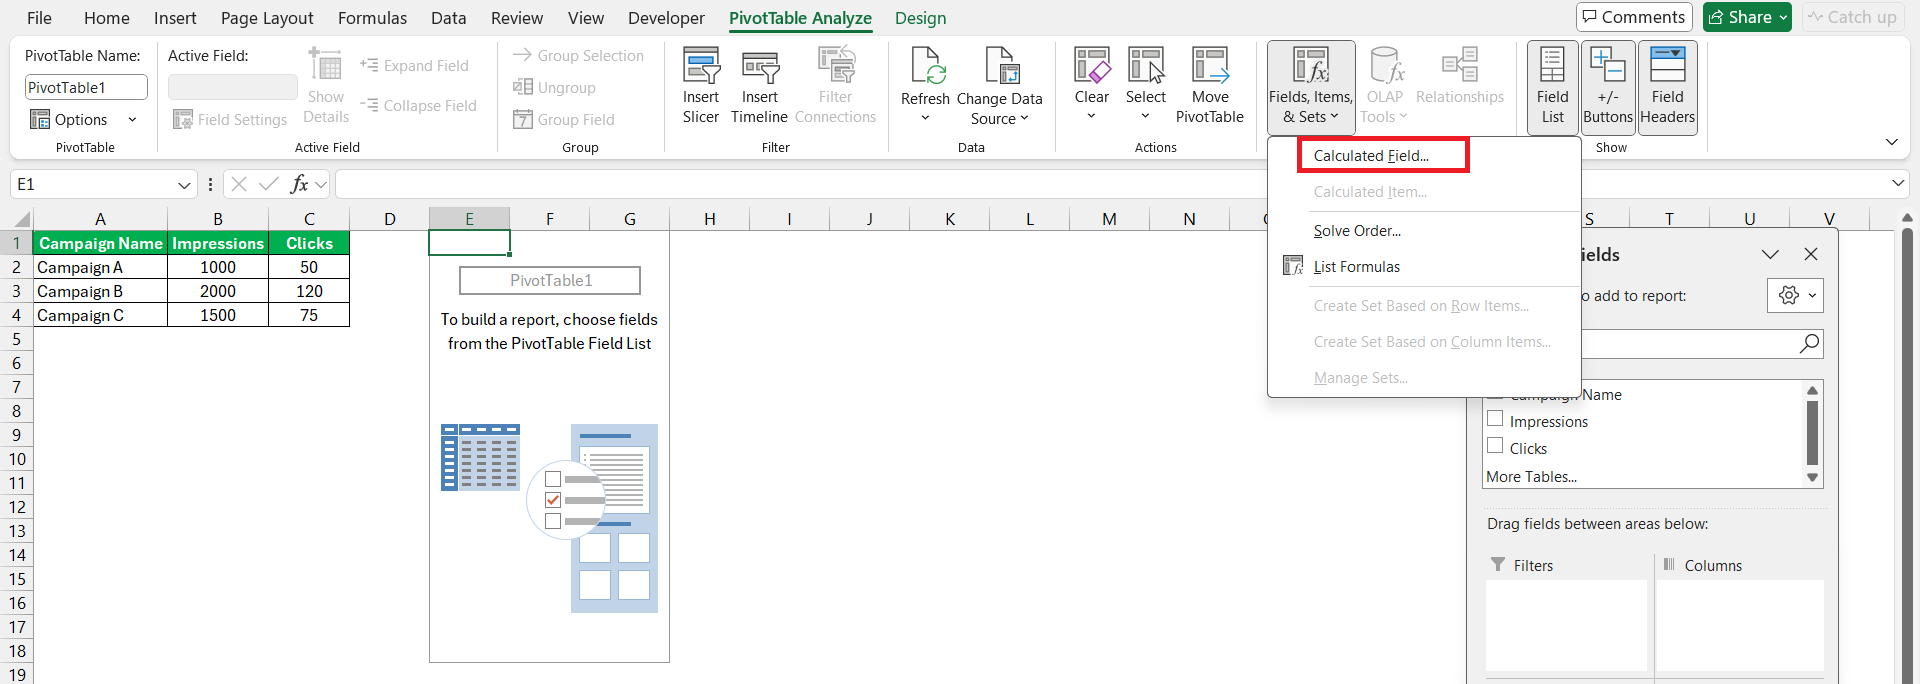This screenshot has height=684, width=1920.
Task: Open the Insert Timeline tool
Action: (759, 86)
